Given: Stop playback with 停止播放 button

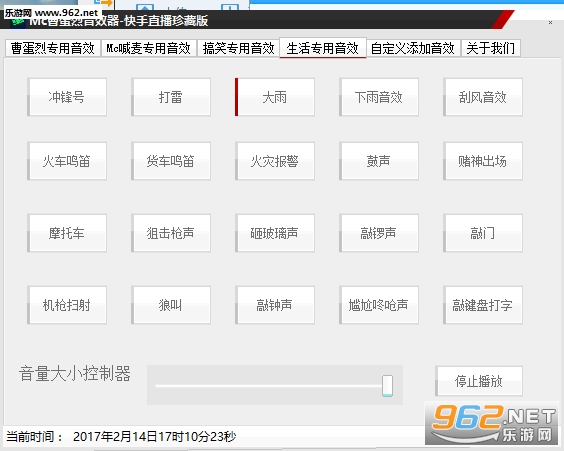Looking at the screenshot, I should (x=479, y=381).
